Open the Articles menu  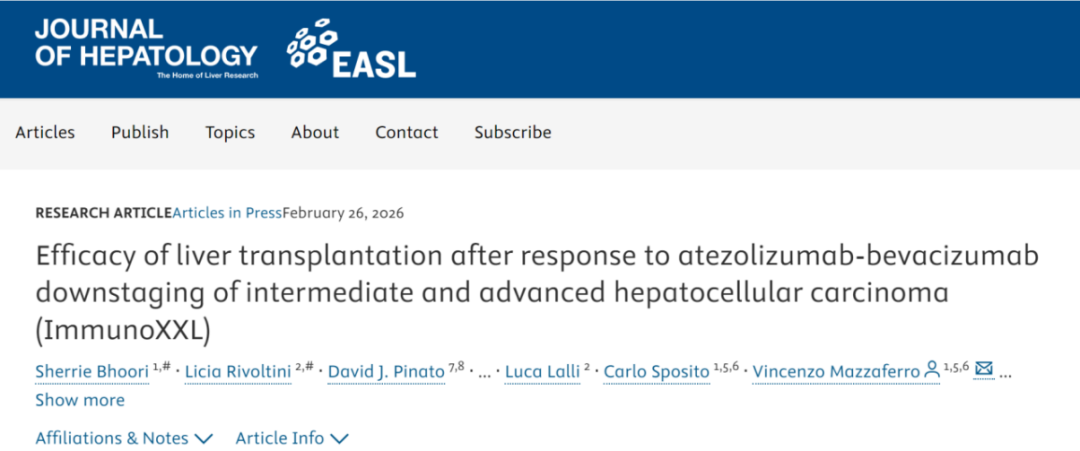click(45, 132)
